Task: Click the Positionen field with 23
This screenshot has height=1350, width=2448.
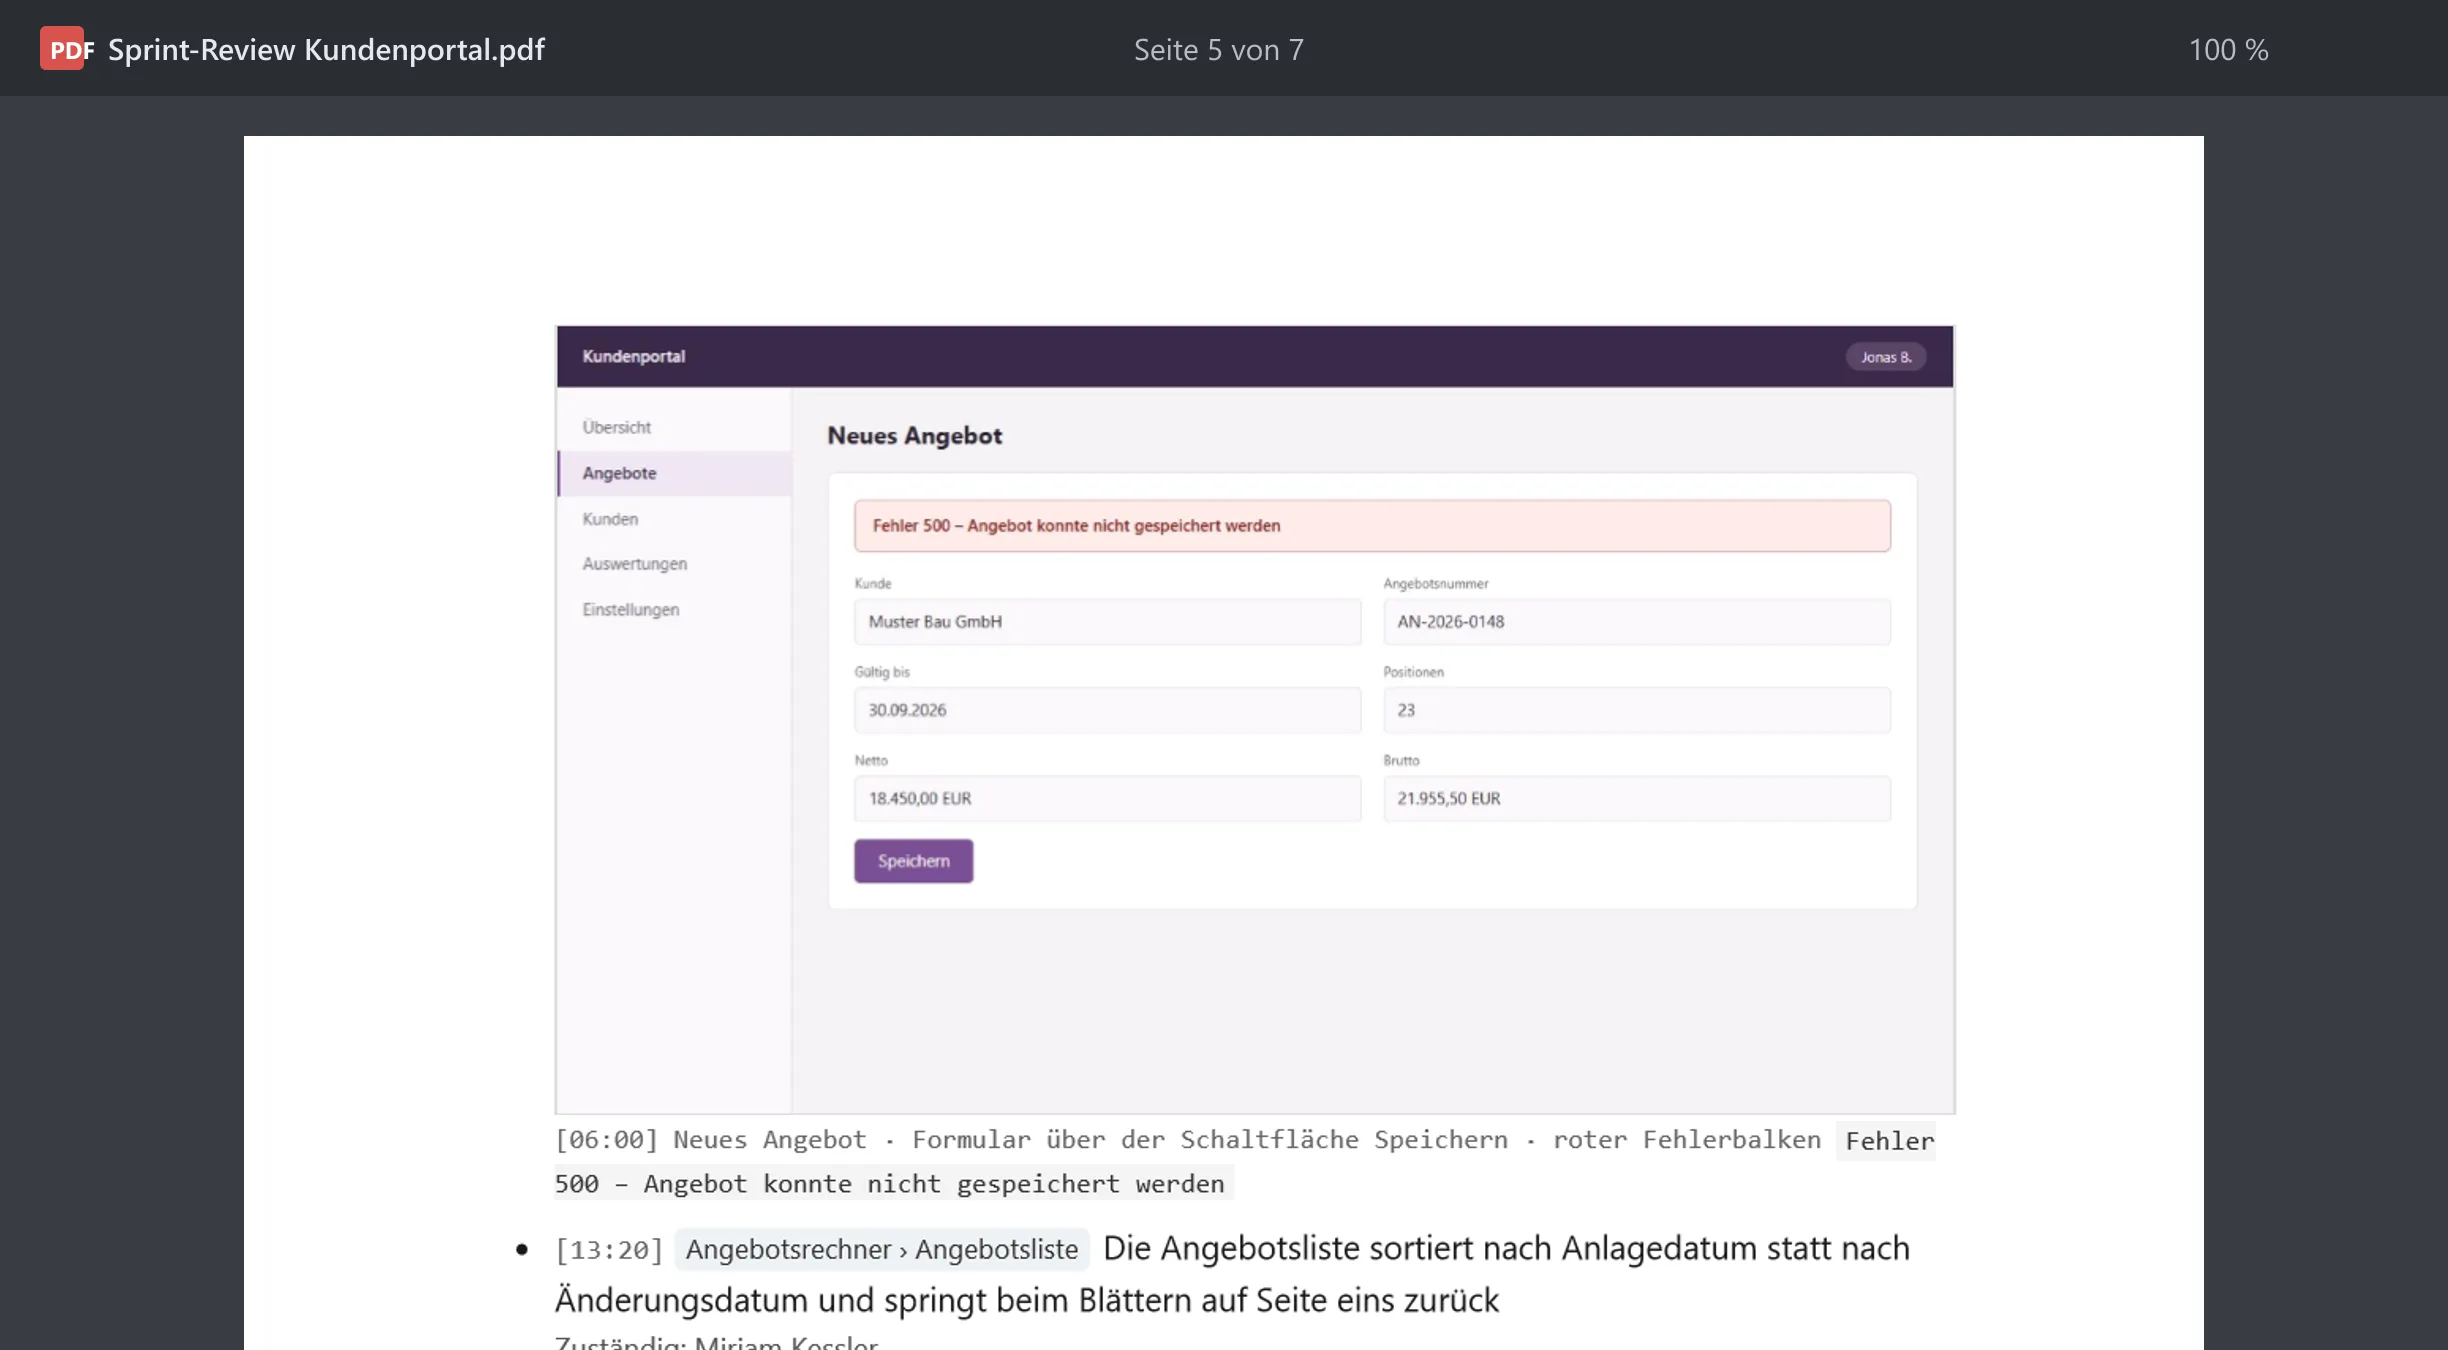Action: pos(1637,710)
